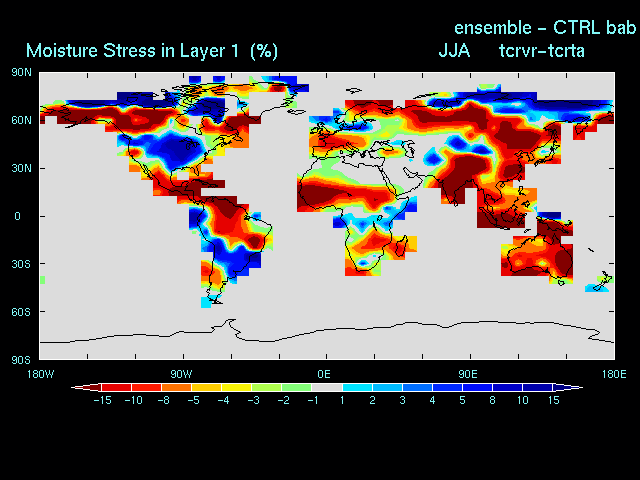Pick the blue swatch between 8 and 10
The width and height of the screenshot is (640, 480).
(508, 387)
